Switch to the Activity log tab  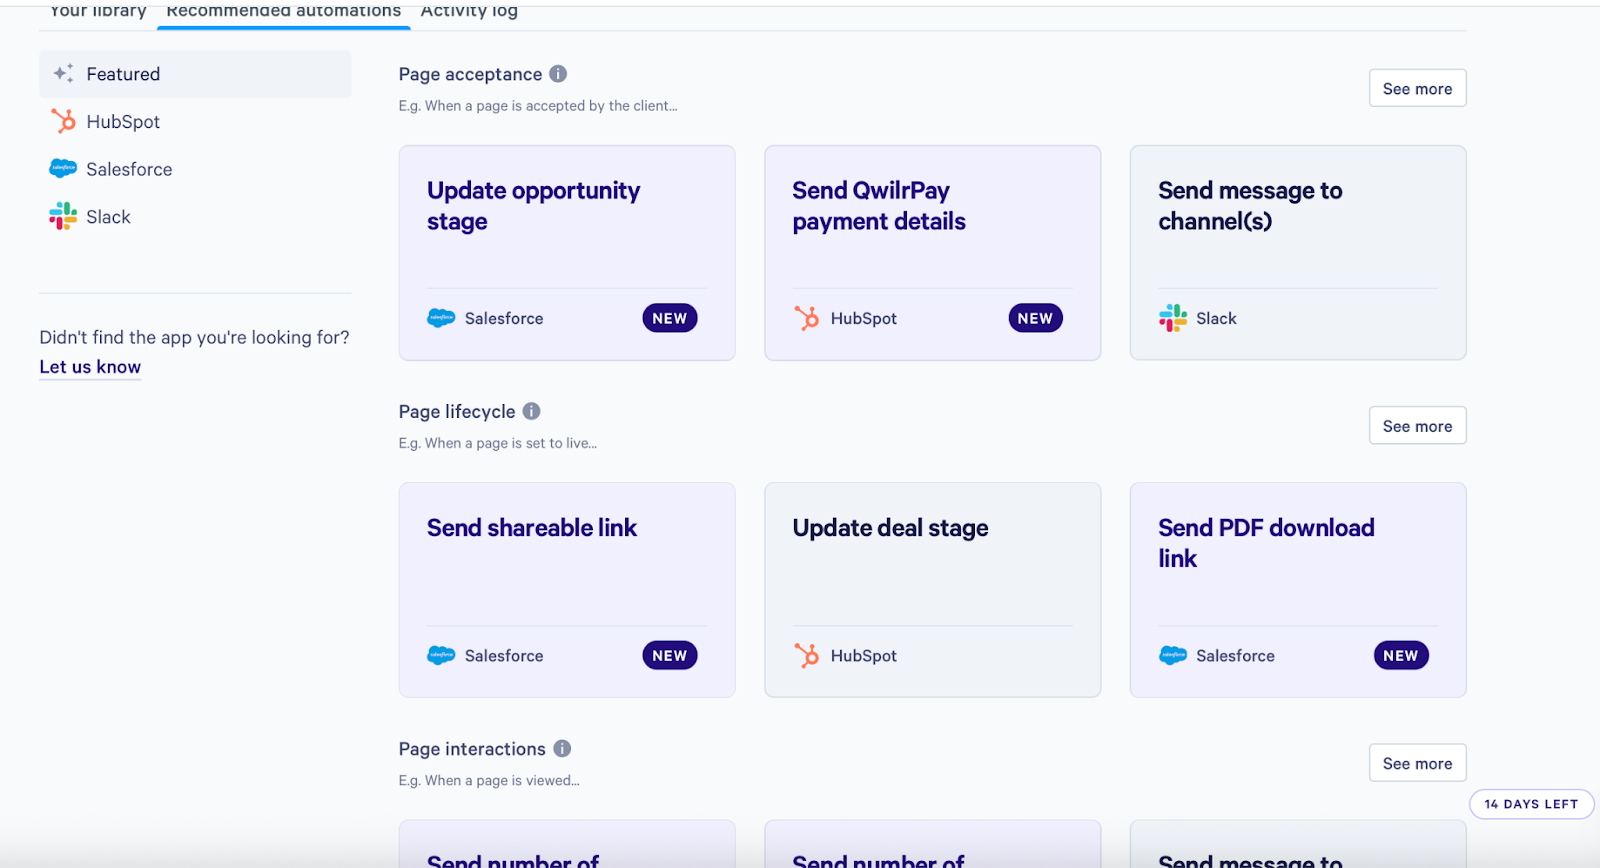coord(469,11)
